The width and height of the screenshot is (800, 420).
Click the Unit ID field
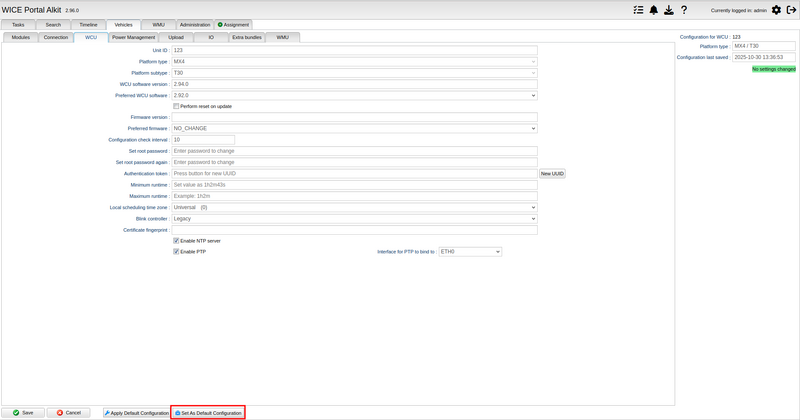(354, 51)
